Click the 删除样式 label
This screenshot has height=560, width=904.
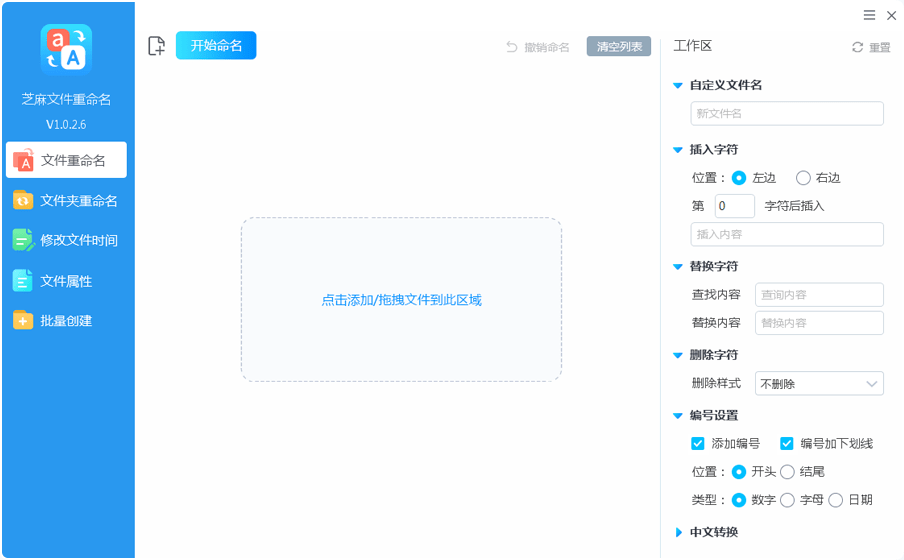tap(716, 384)
